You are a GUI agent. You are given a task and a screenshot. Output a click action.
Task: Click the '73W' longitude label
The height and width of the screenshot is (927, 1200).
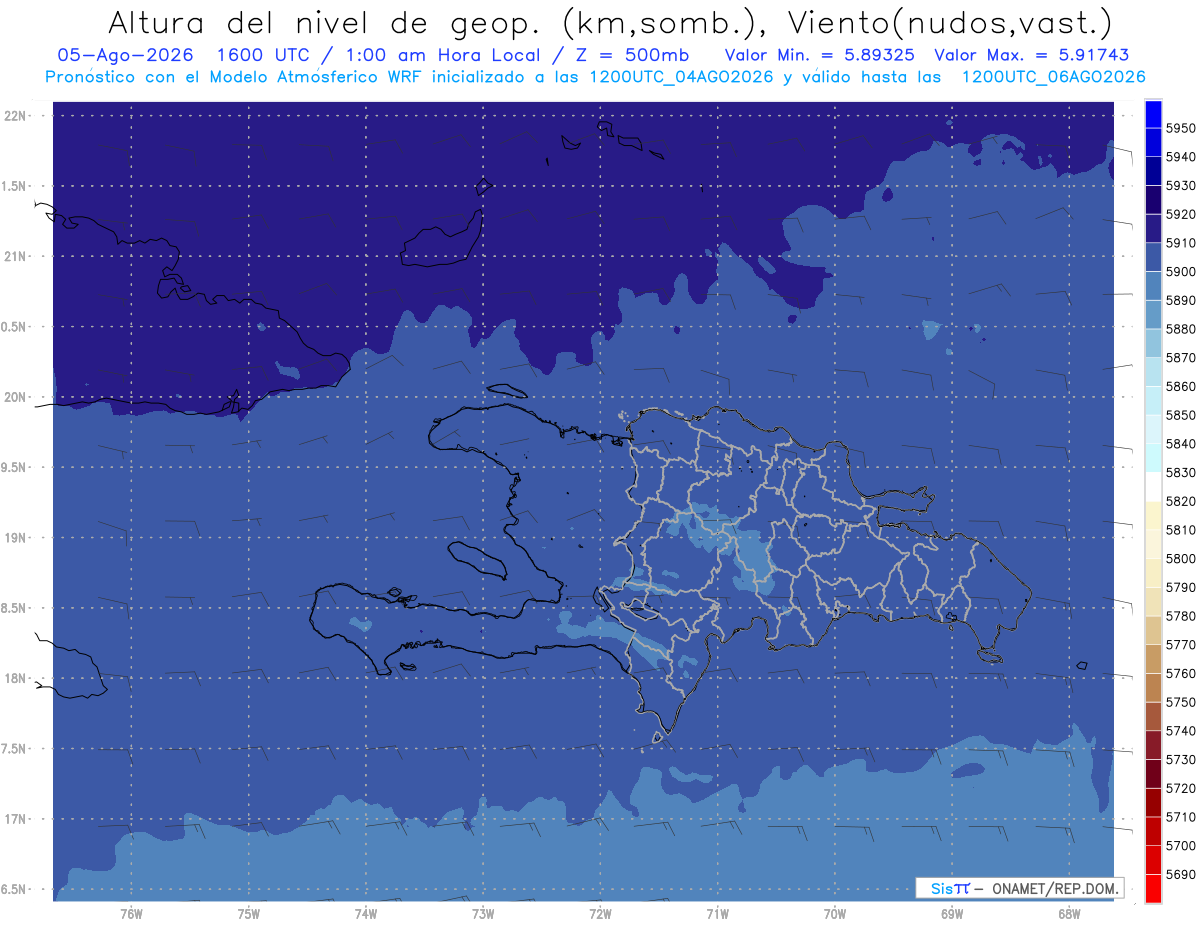pos(483,913)
